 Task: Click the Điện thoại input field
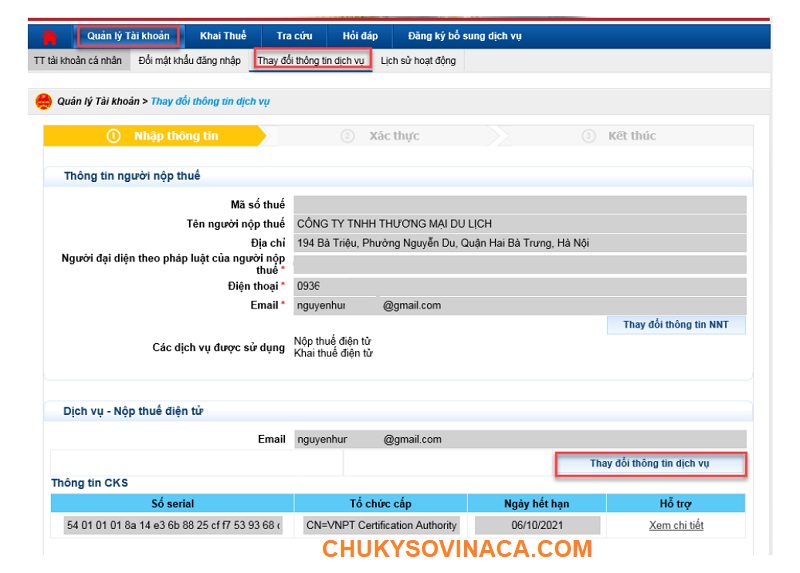tap(519, 286)
